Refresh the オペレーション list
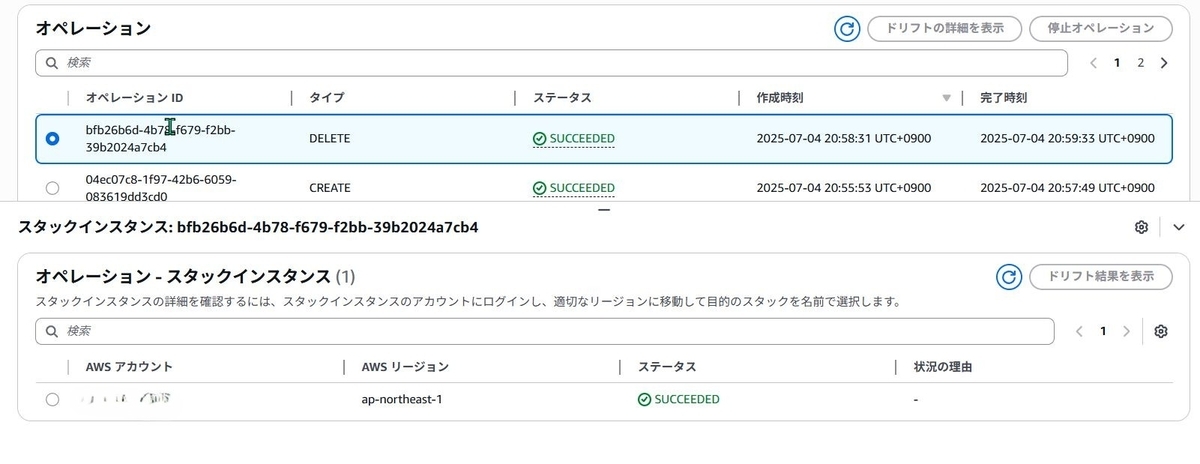This screenshot has height=464, width=1200. pos(847,29)
